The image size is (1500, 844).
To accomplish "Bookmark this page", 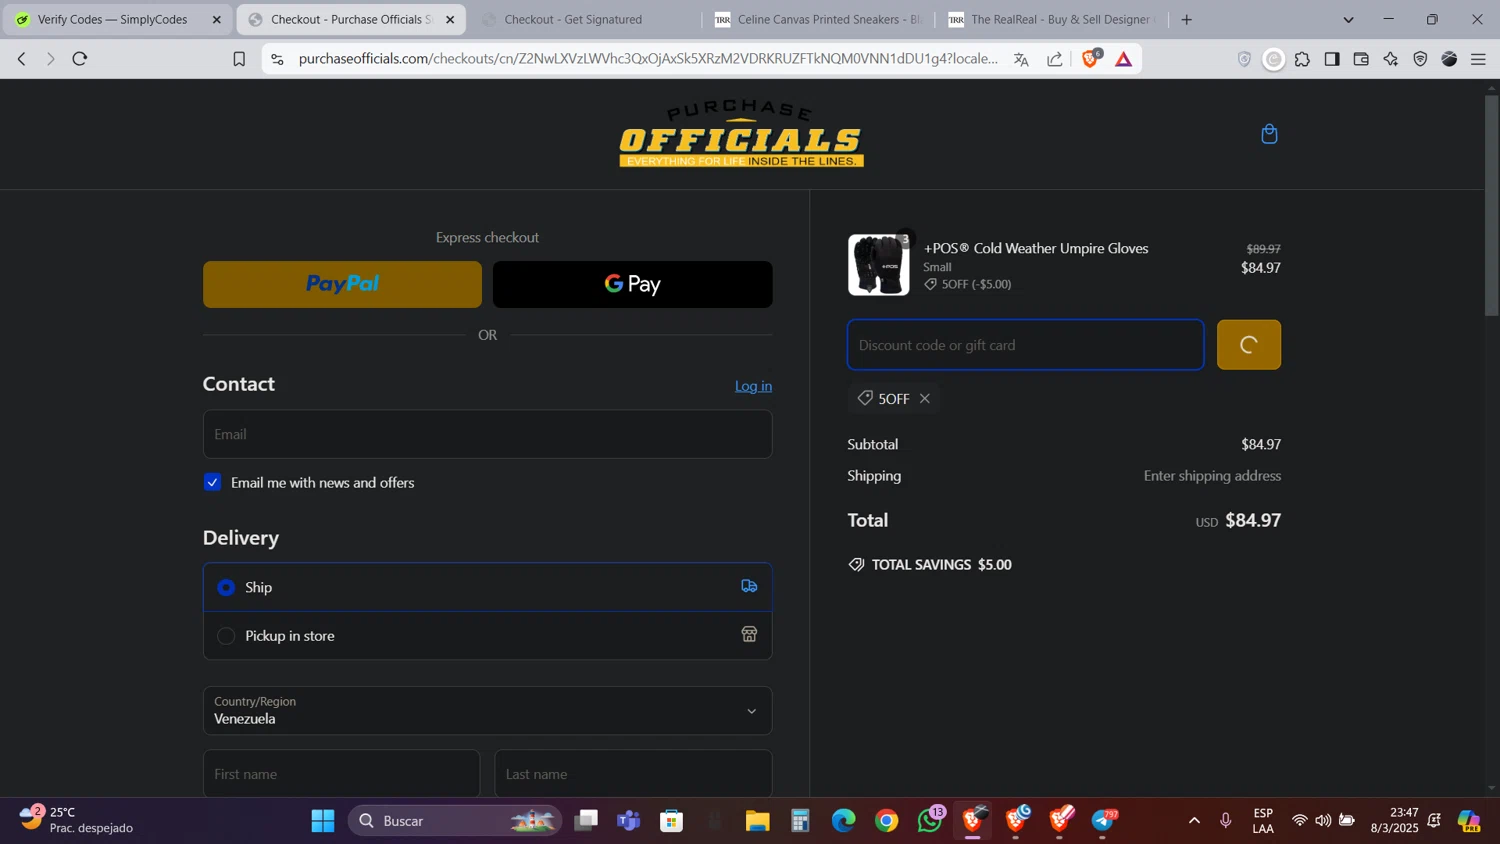I will tap(239, 59).
